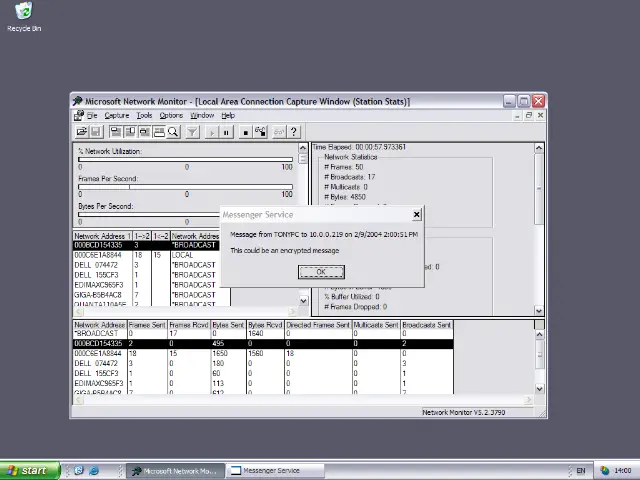Restore down the inner capture window
The height and width of the screenshot is (480, 640).
pos(529,116)
